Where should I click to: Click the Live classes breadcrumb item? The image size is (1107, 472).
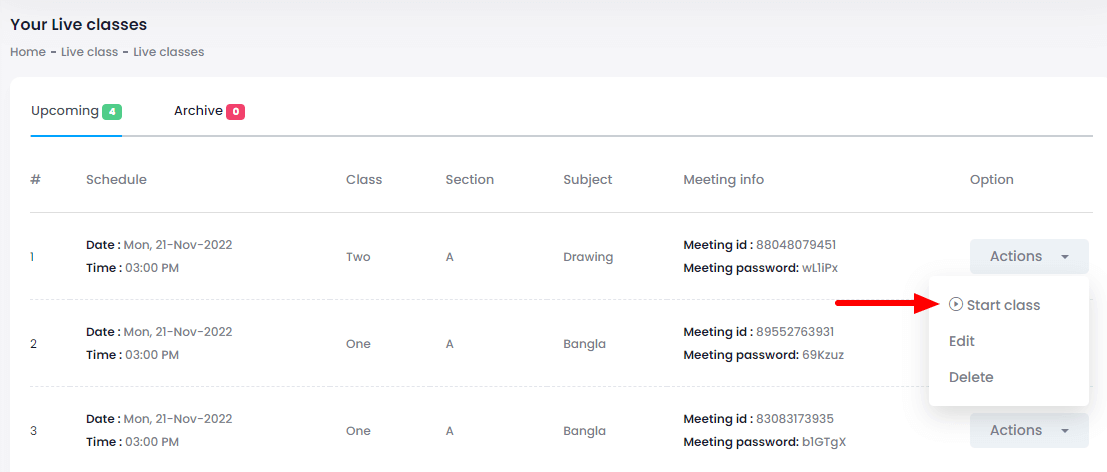[x=169, y=52]
